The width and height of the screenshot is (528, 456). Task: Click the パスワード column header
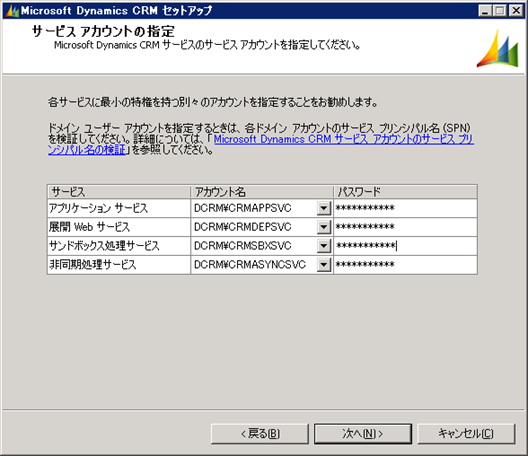(x=405, y=192)
